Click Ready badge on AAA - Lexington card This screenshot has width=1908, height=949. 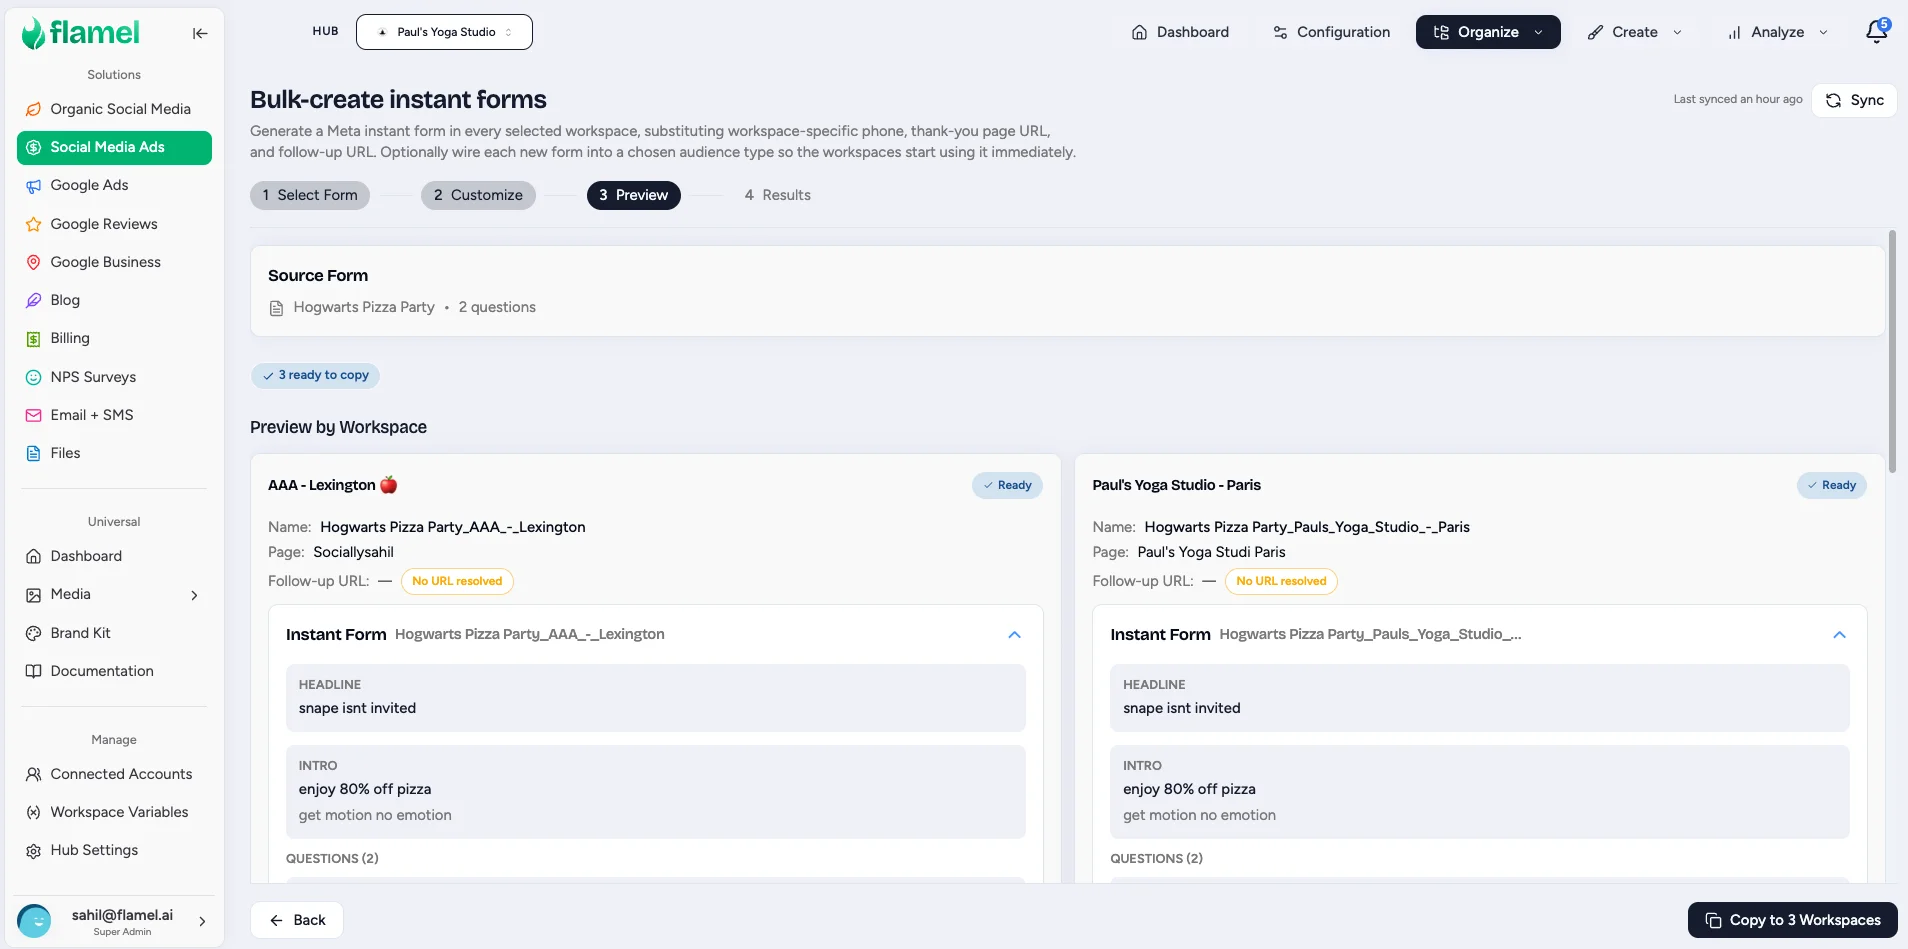pyautogui.click(x=1007, y=485)
